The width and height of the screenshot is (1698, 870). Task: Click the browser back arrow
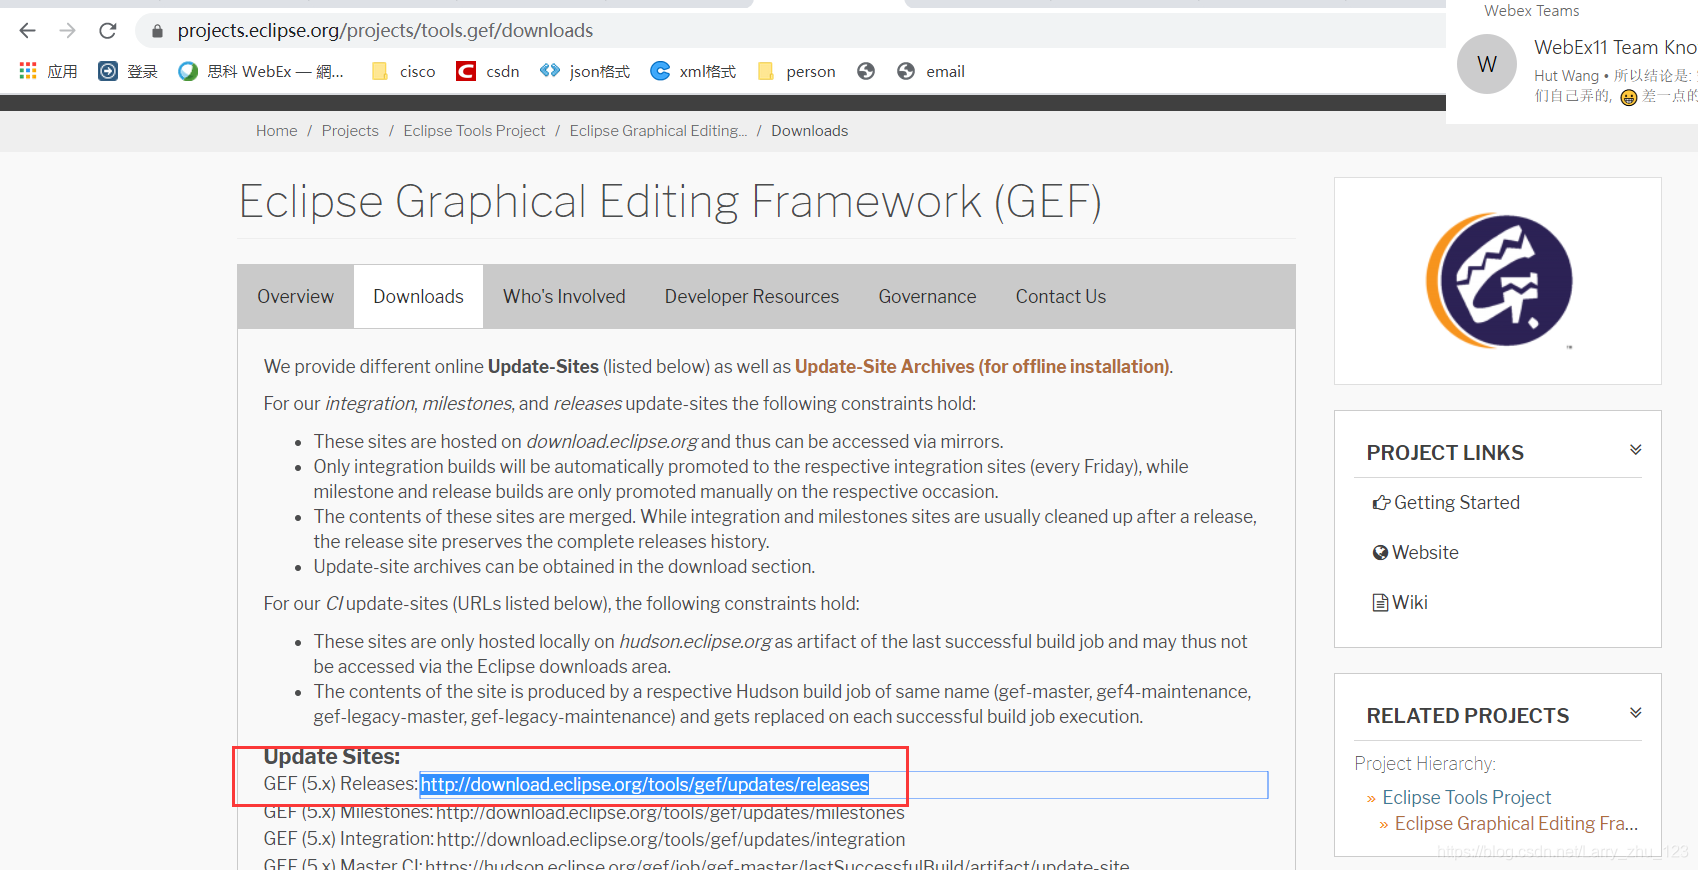(28, 31)
